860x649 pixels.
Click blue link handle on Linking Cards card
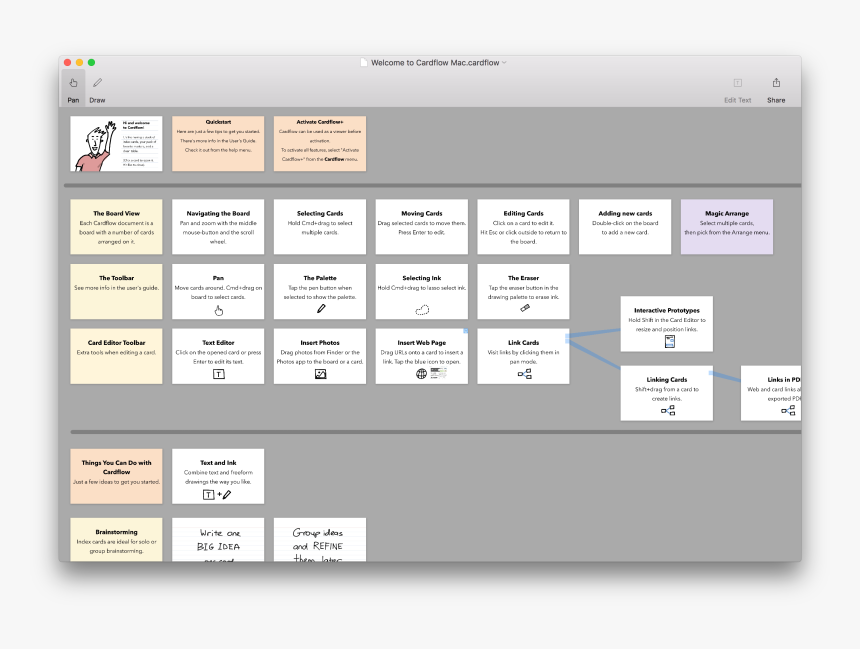point(711,373)
